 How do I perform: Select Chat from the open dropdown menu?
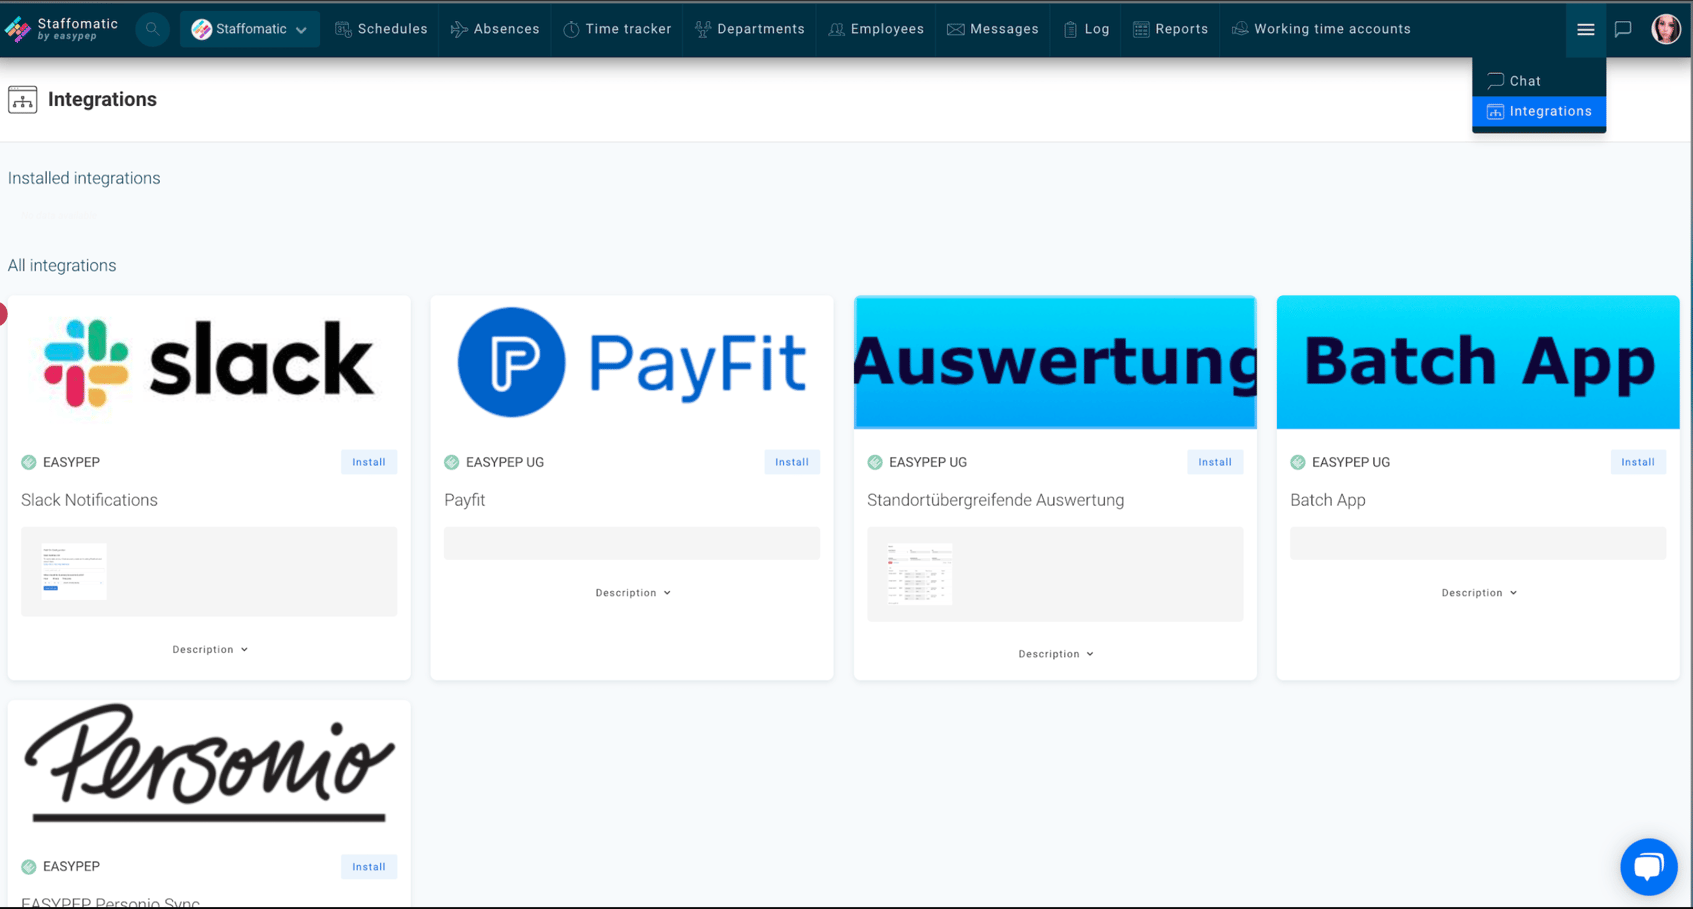pos(1524,80)
